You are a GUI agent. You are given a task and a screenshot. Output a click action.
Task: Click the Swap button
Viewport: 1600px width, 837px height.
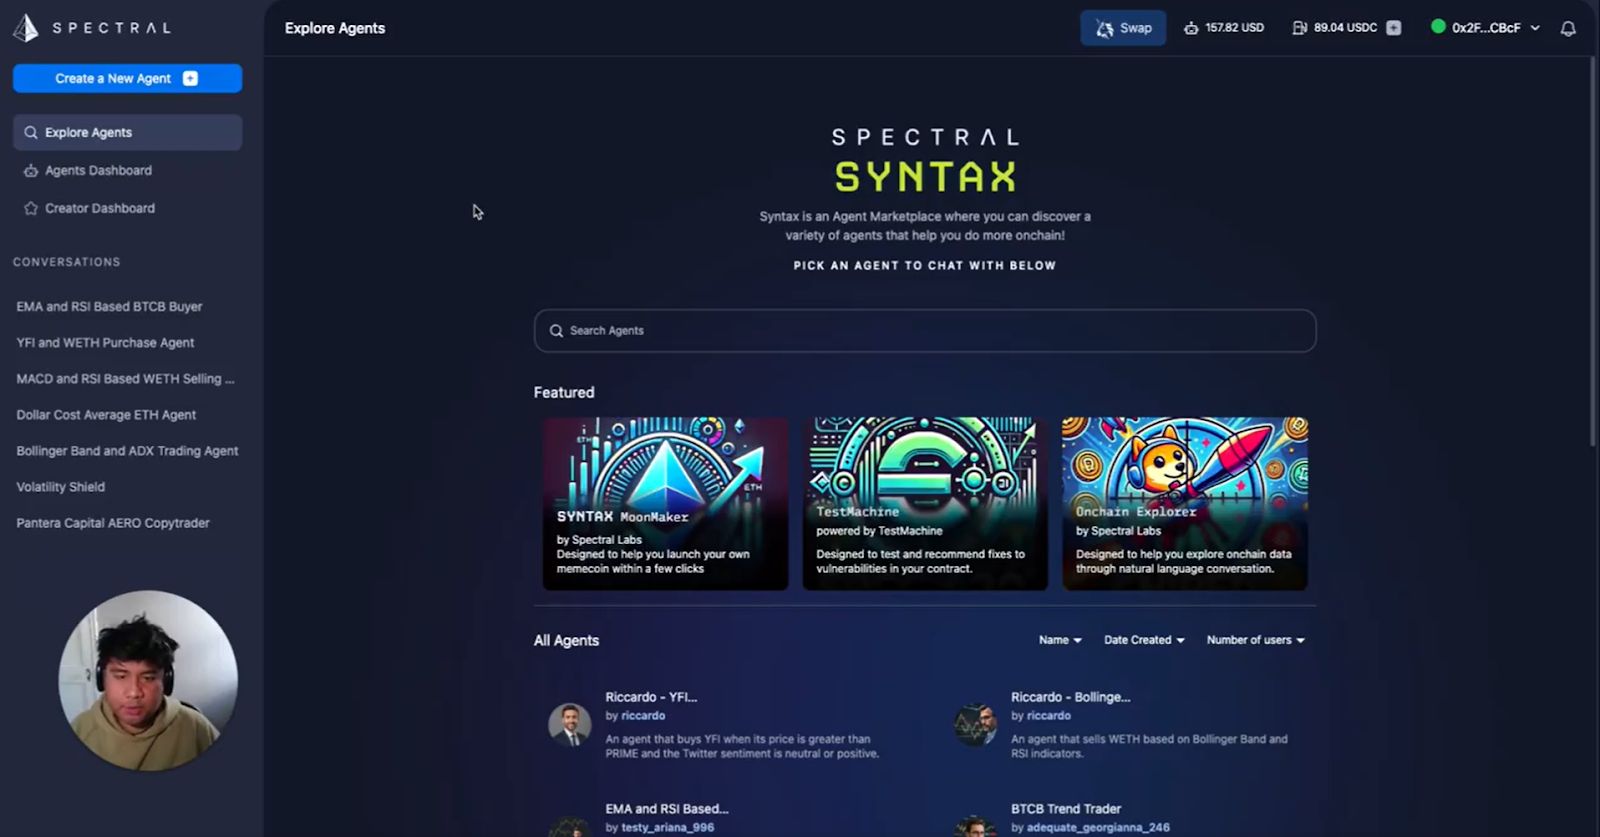pyautogui.click(x=1123, y=28)
